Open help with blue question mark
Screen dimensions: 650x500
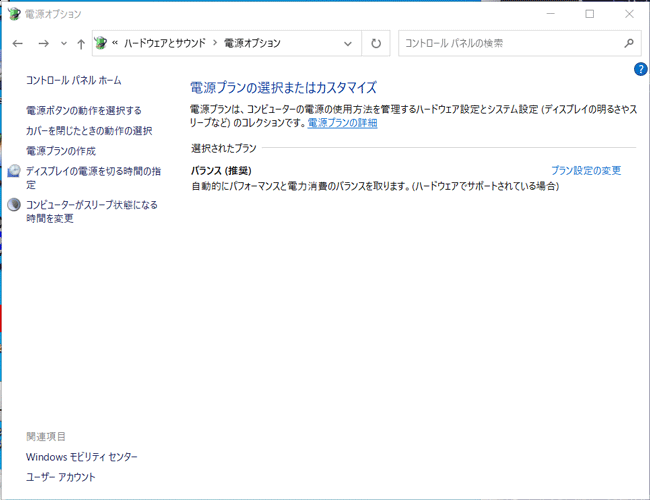click(x=640, y=69)
